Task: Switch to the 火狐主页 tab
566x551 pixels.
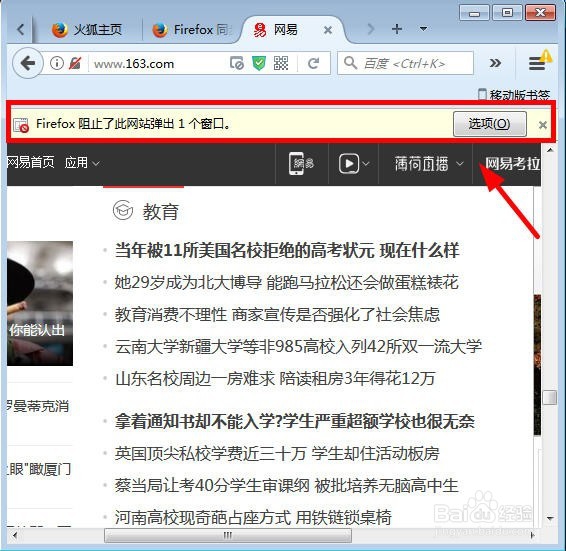Action: [x=87, y=30]
